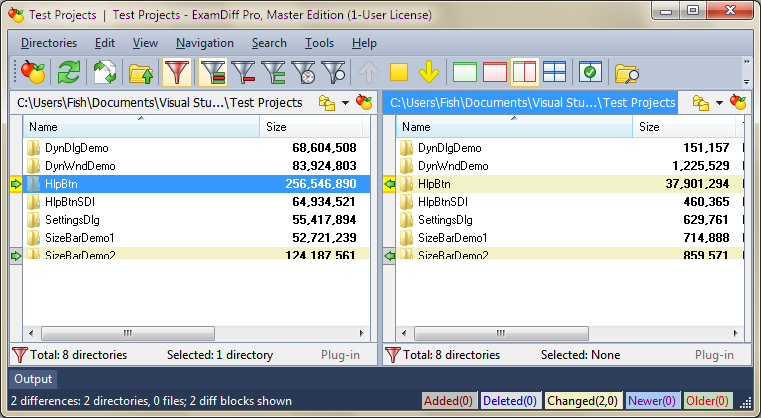Expand toolbar overflow chevron at right end
The image size is (761, 418).
click(x=746, y=62)
